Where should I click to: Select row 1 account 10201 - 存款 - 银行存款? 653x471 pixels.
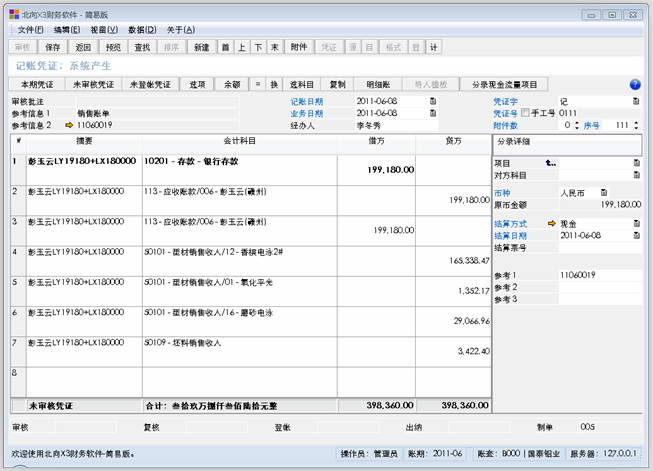tap(240, 170)
